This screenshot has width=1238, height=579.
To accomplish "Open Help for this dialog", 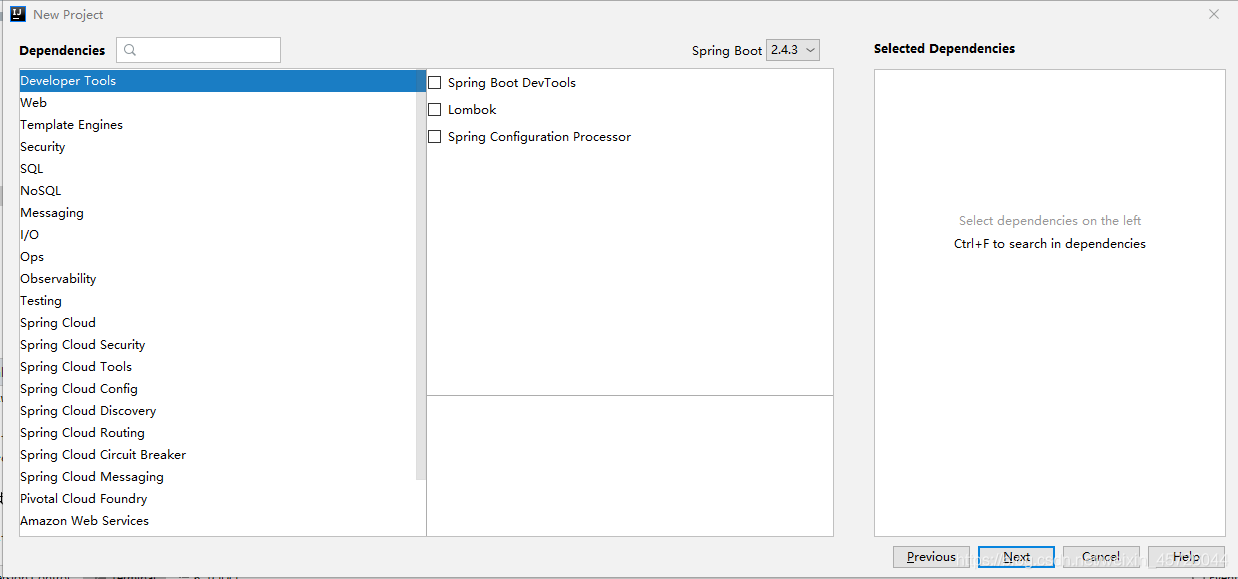I will coord(1186,557).
